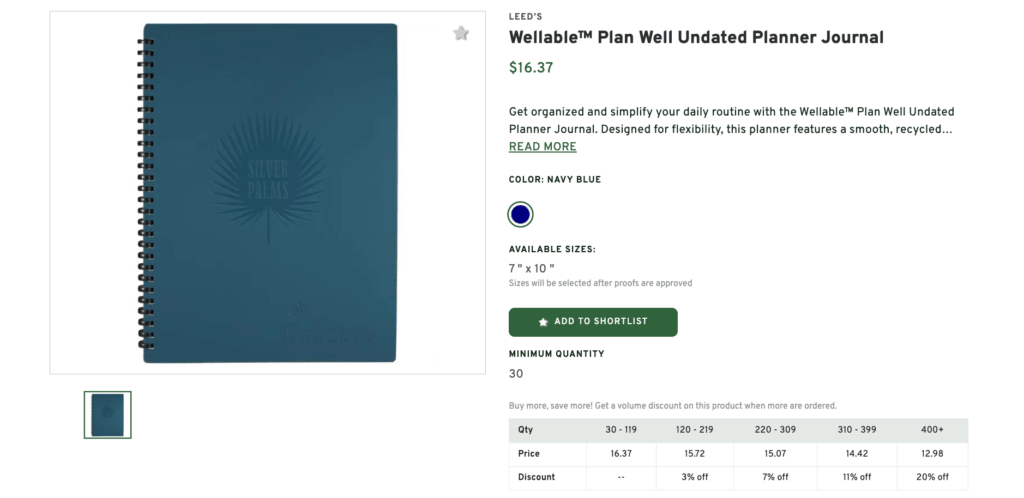The image size is (1024, 498).
Task: Select the planner thumbnail below main image
Action: 108,414
